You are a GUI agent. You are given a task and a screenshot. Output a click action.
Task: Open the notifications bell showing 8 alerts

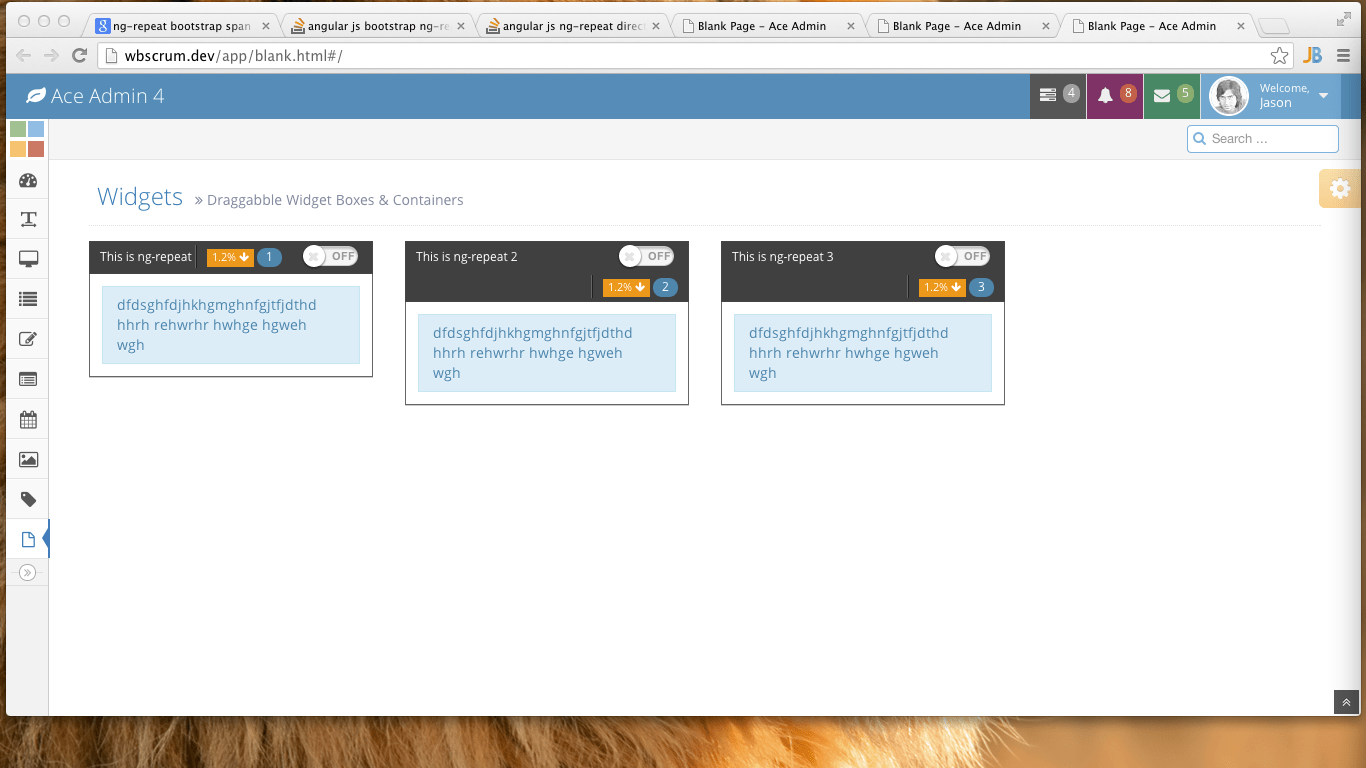click(x=1114, y=95)
